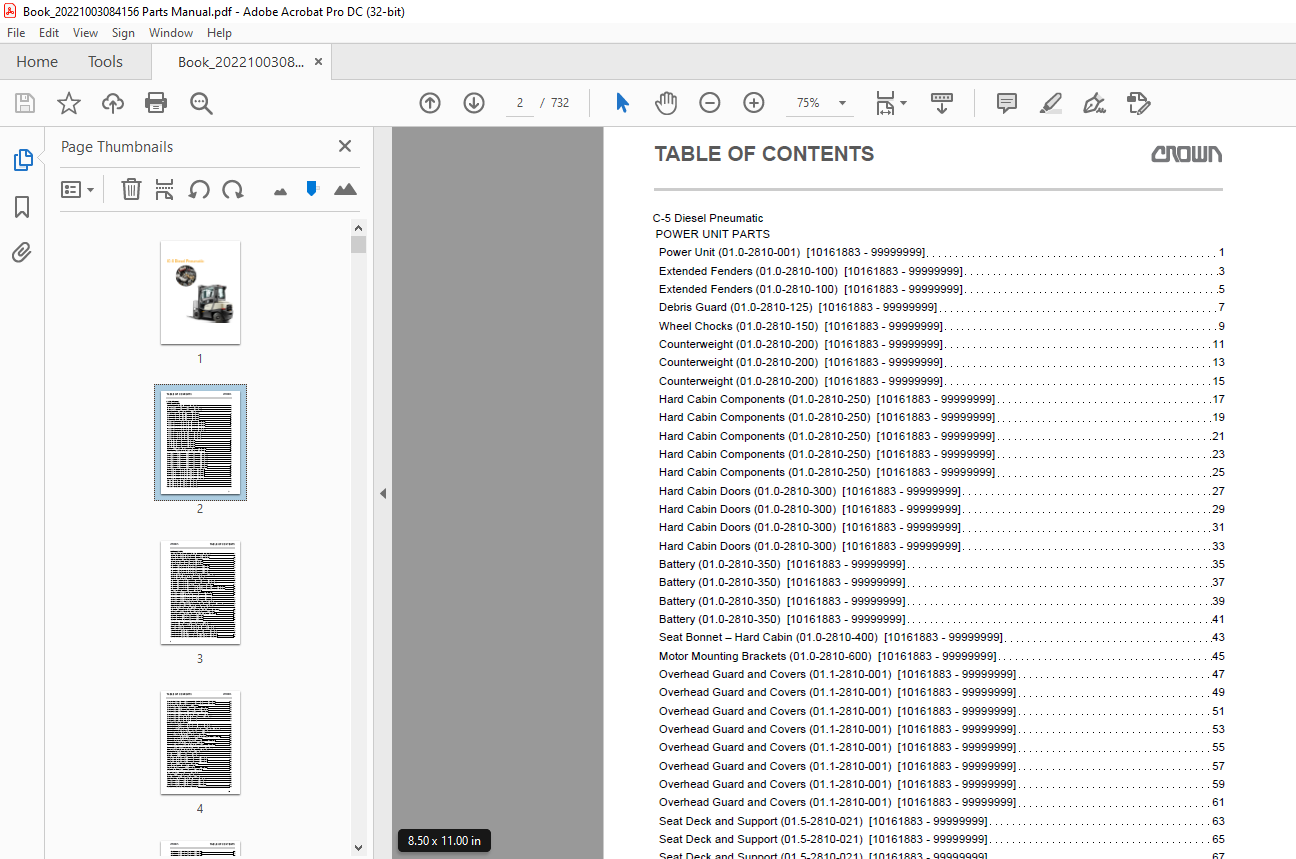Print the document
1296x859 pixels.
coord(156,103)
